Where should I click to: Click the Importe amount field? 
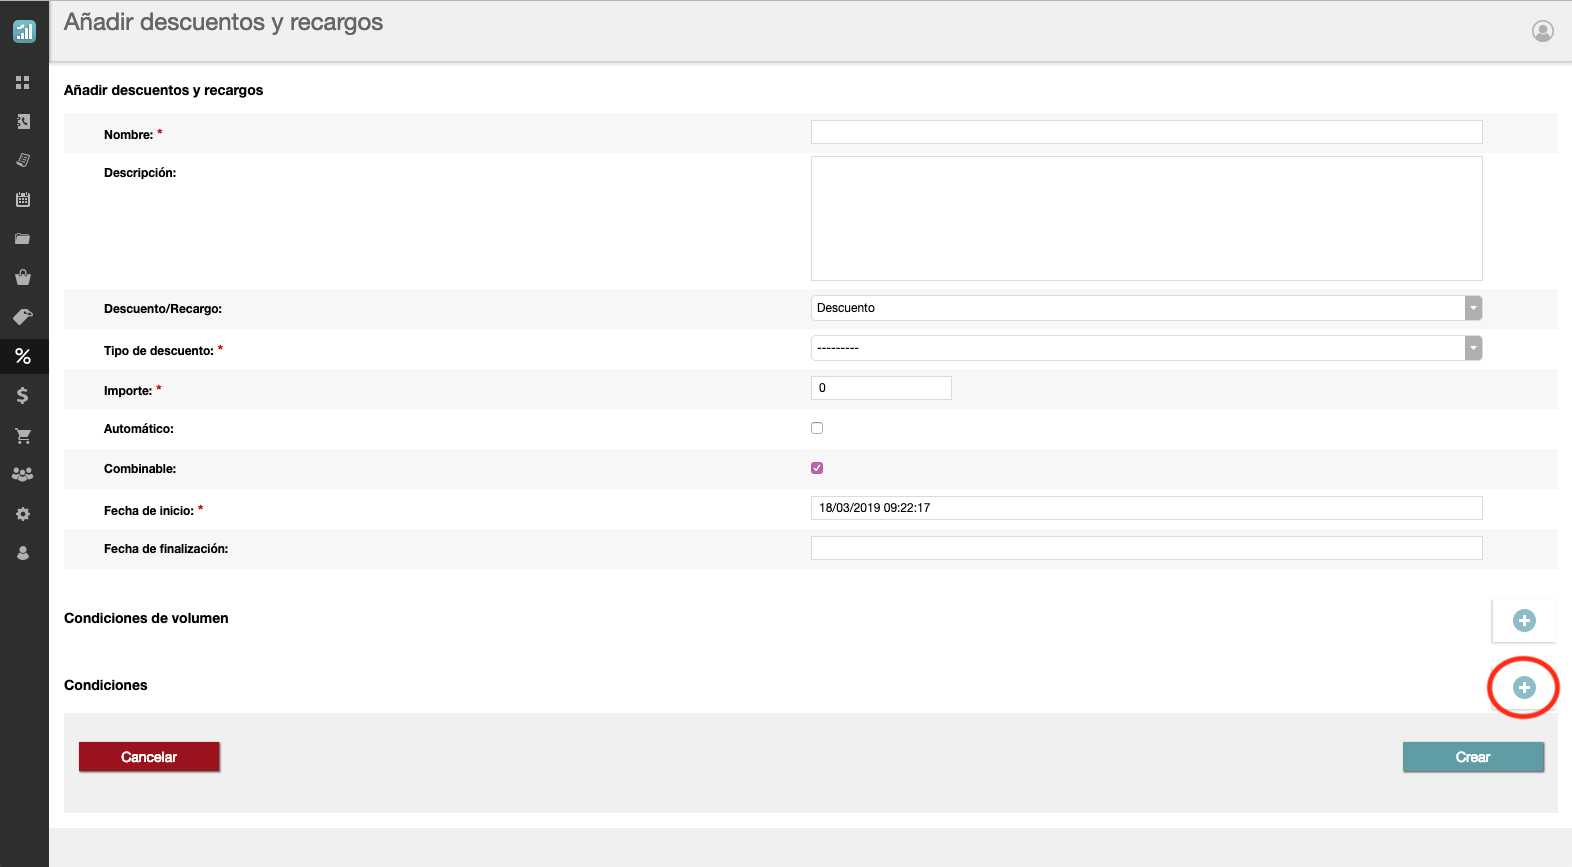(x=881, y=388)
